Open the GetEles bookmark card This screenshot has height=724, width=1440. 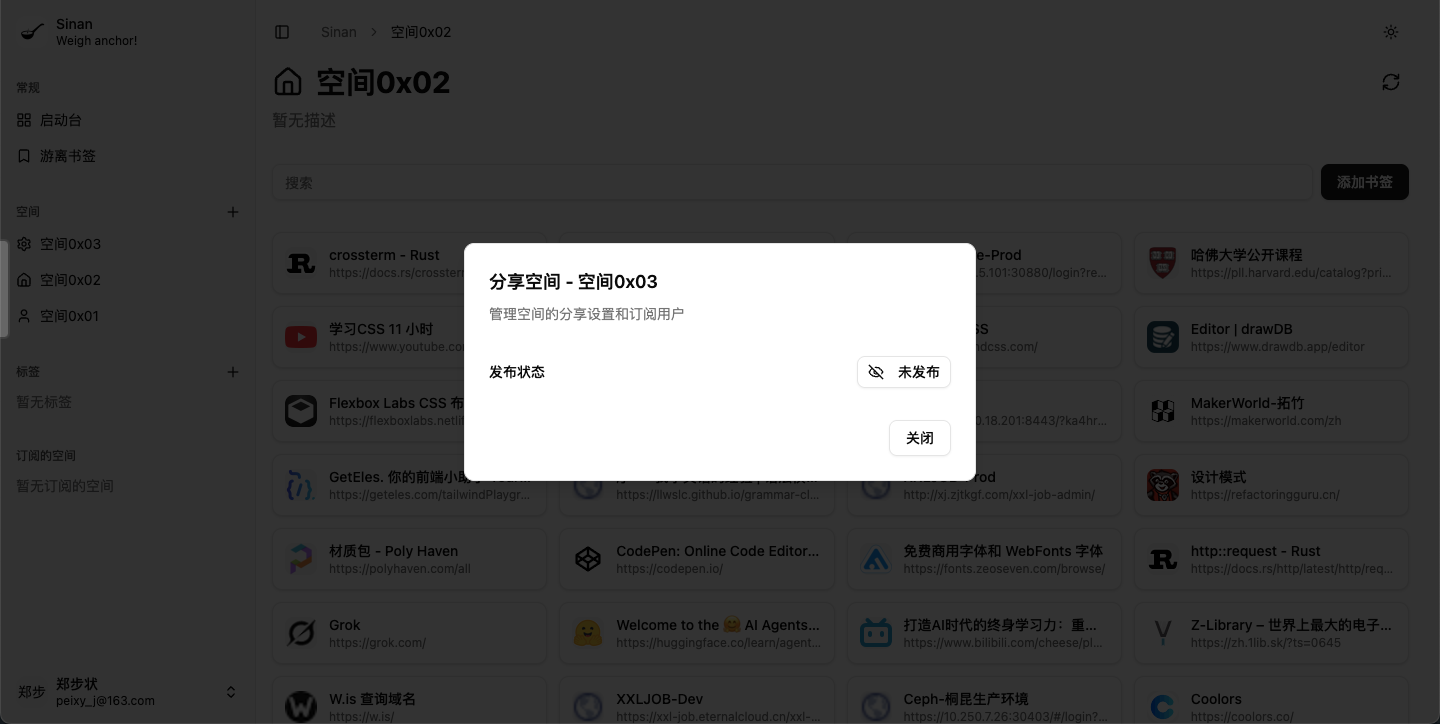pyautogui.click(x=410, y=485)
